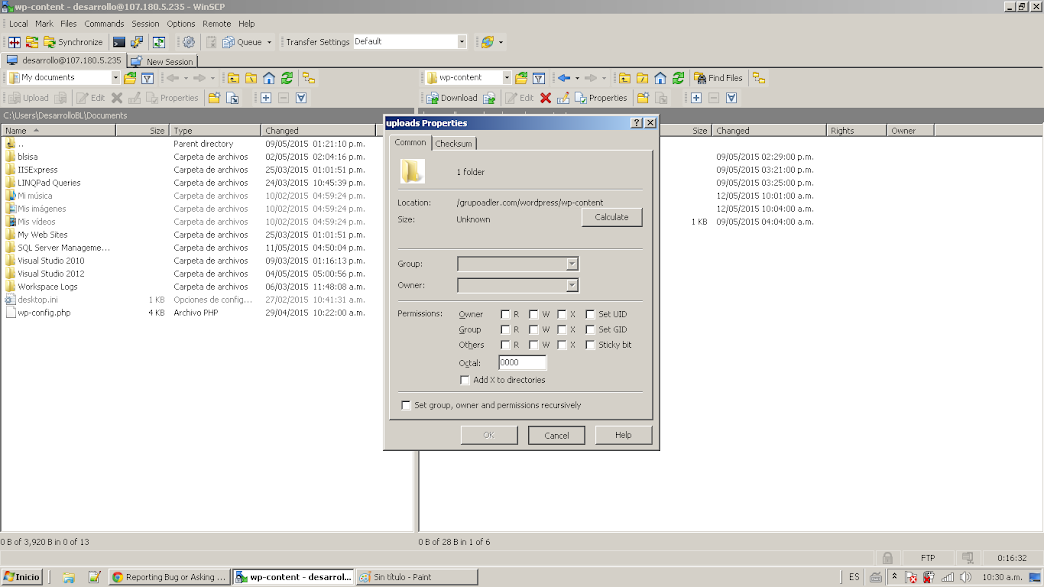
Task: Check 'Add X to directories' option
Action: [465, 380]
